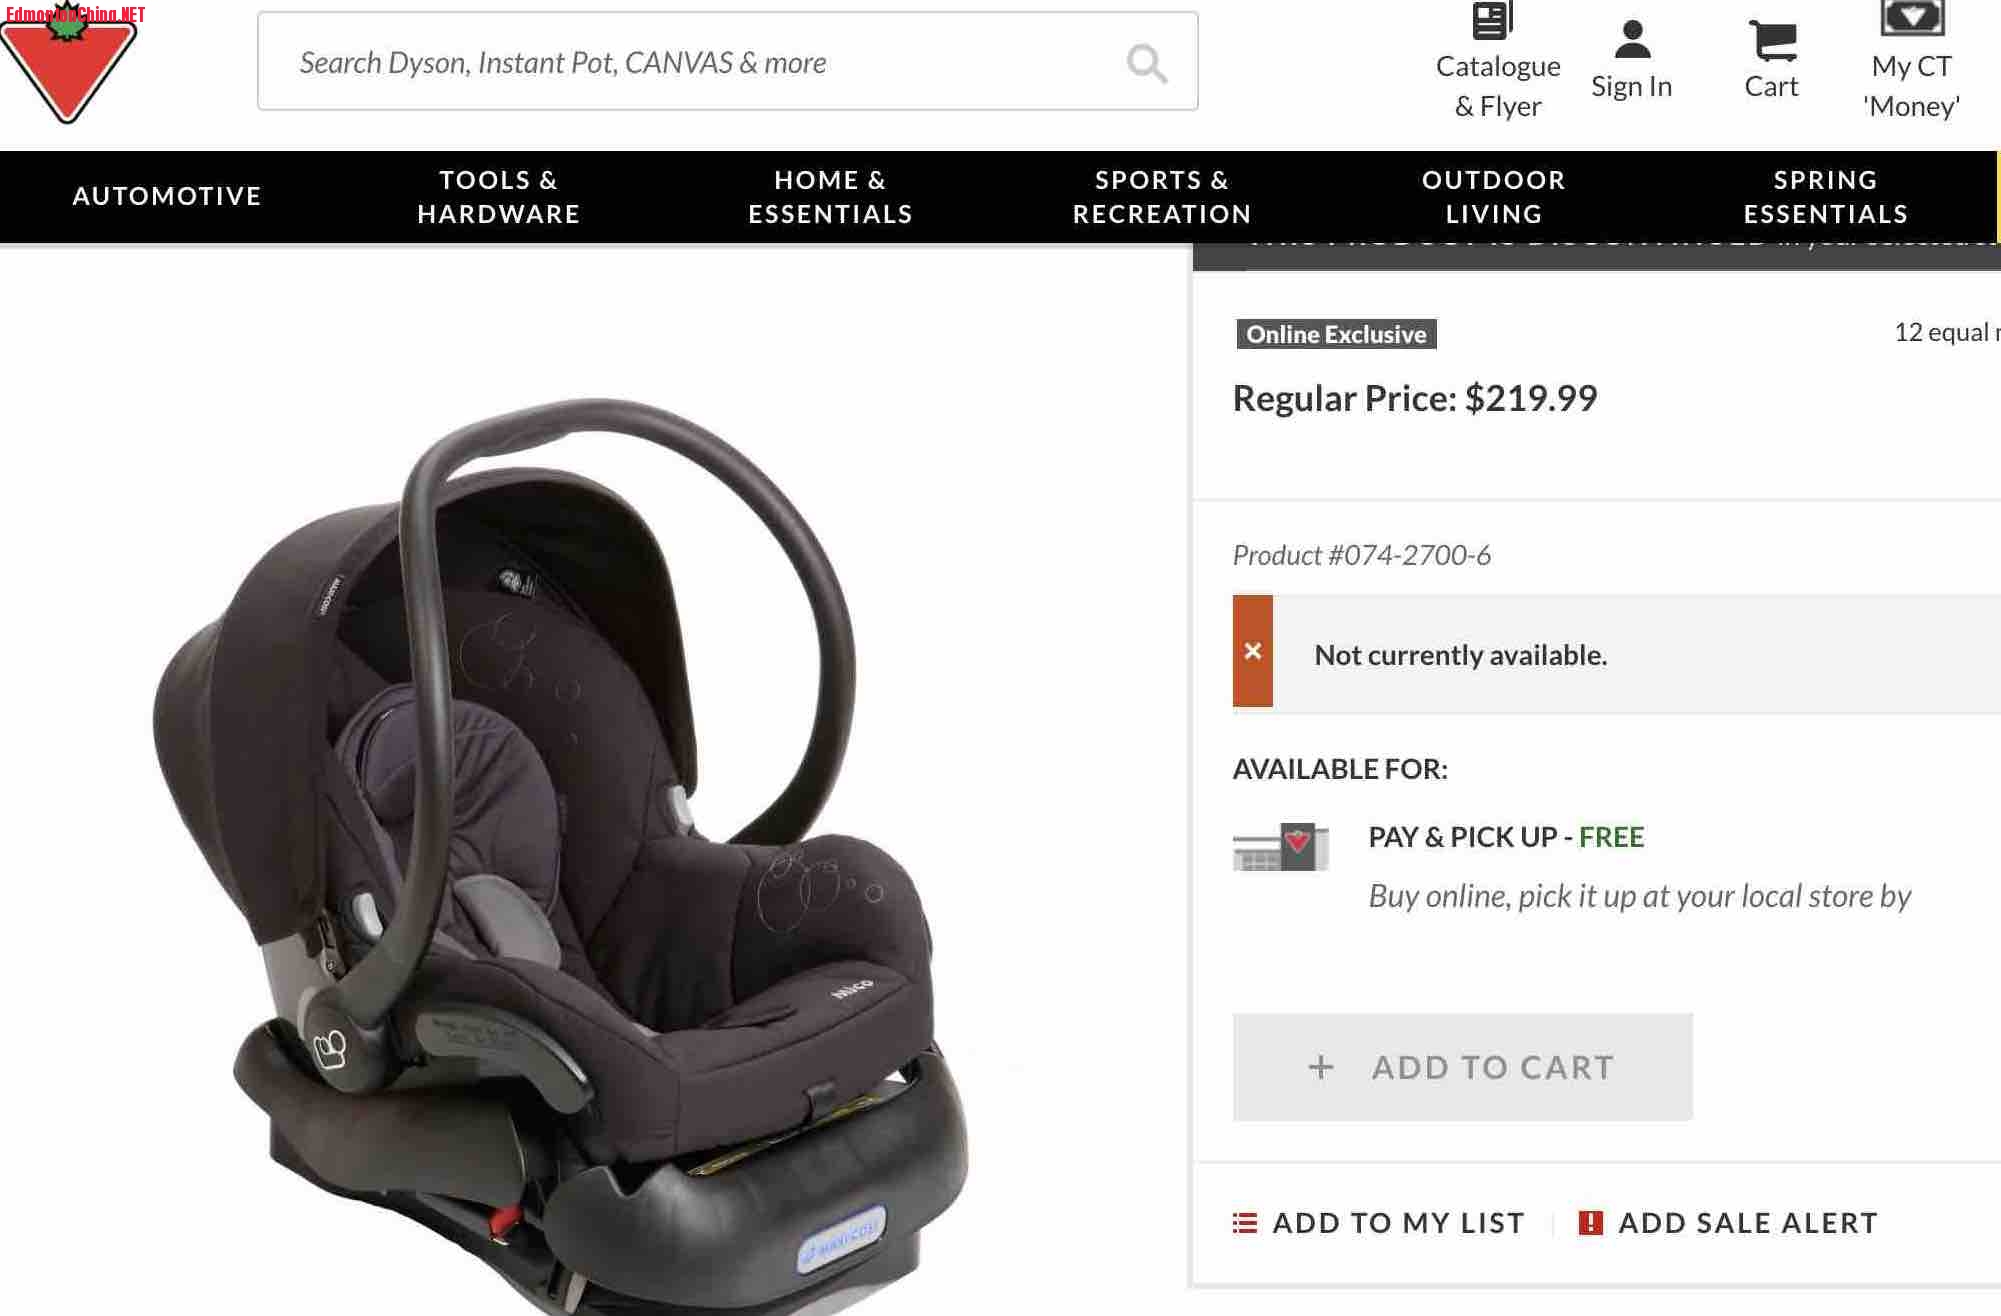Image resolution: width=2001 pixels, height=1316 pixels.
Task: Open the Tools & Hardware menu
Action: [498, 196]
